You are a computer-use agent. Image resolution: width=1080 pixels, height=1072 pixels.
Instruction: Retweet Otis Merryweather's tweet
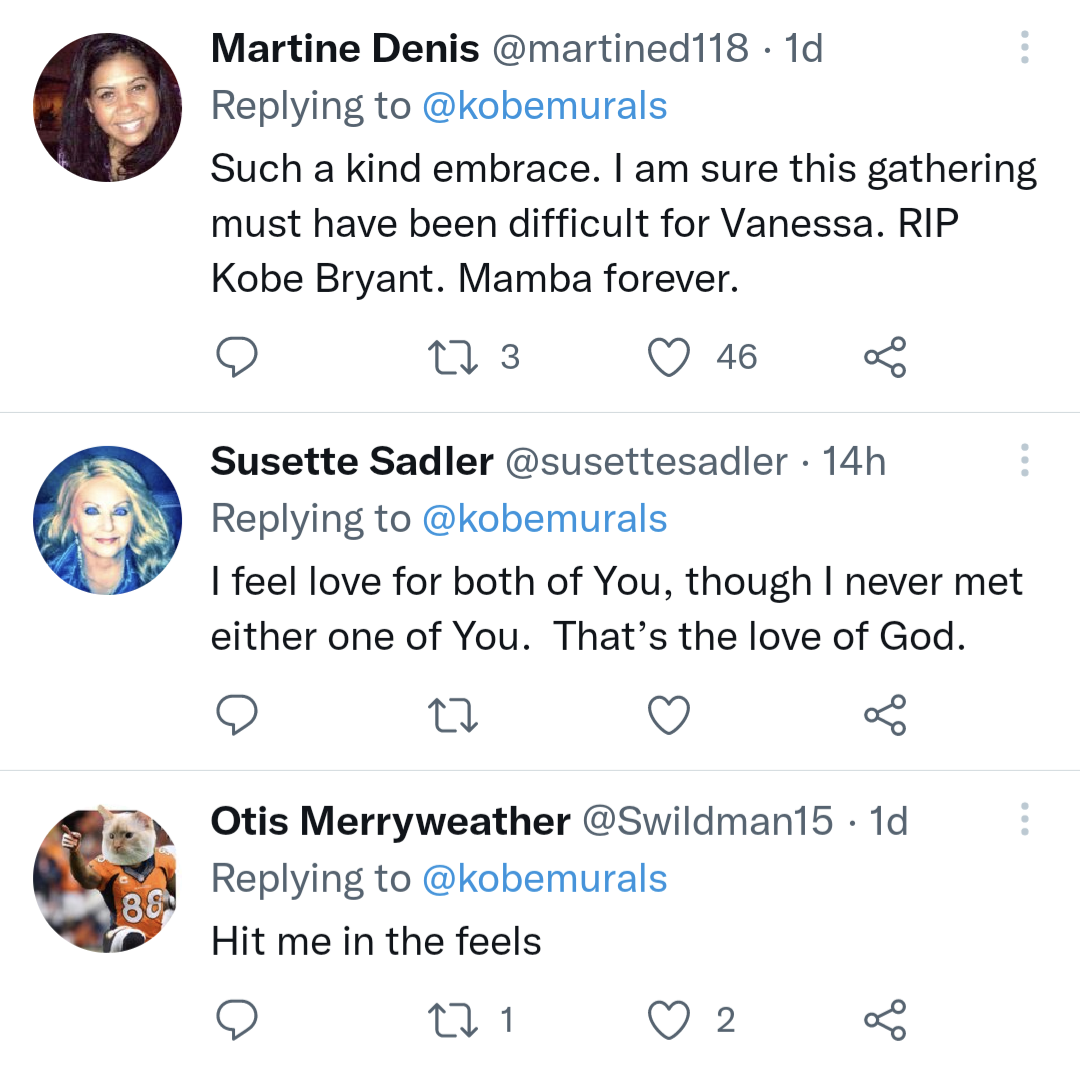(453, 1019)
